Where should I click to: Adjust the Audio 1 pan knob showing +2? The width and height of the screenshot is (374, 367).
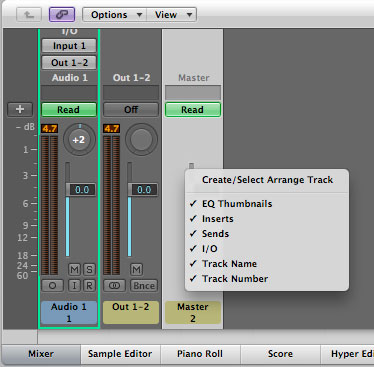click(x=79, y=140)
